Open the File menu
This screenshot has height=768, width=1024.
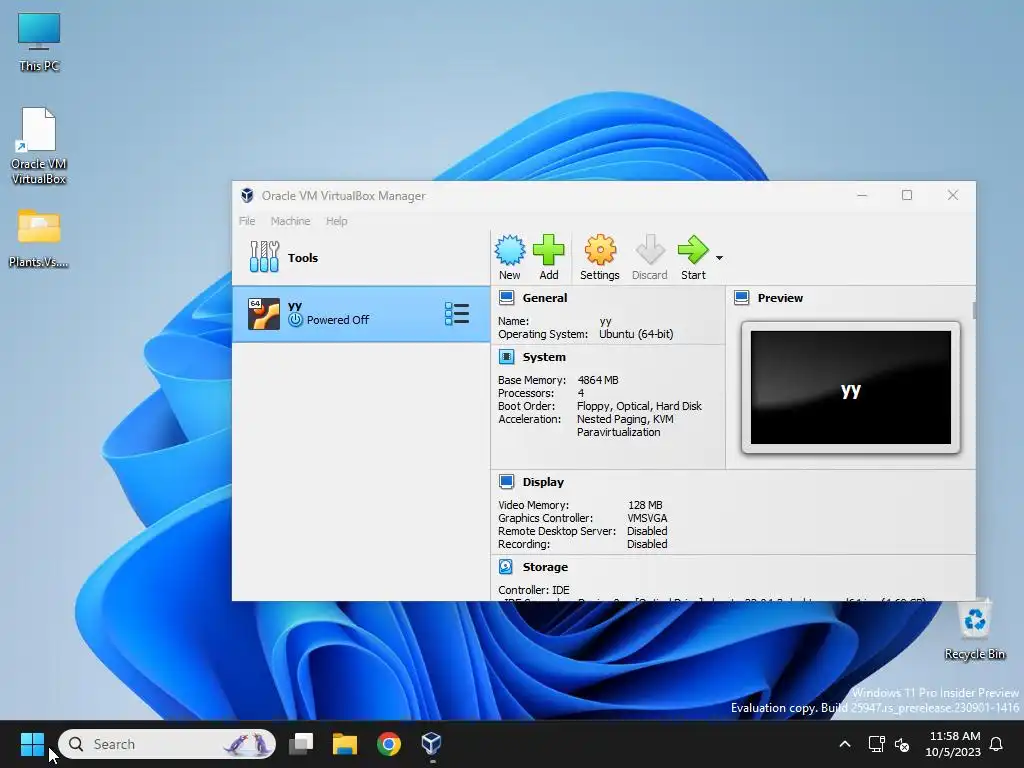(247, 221)
